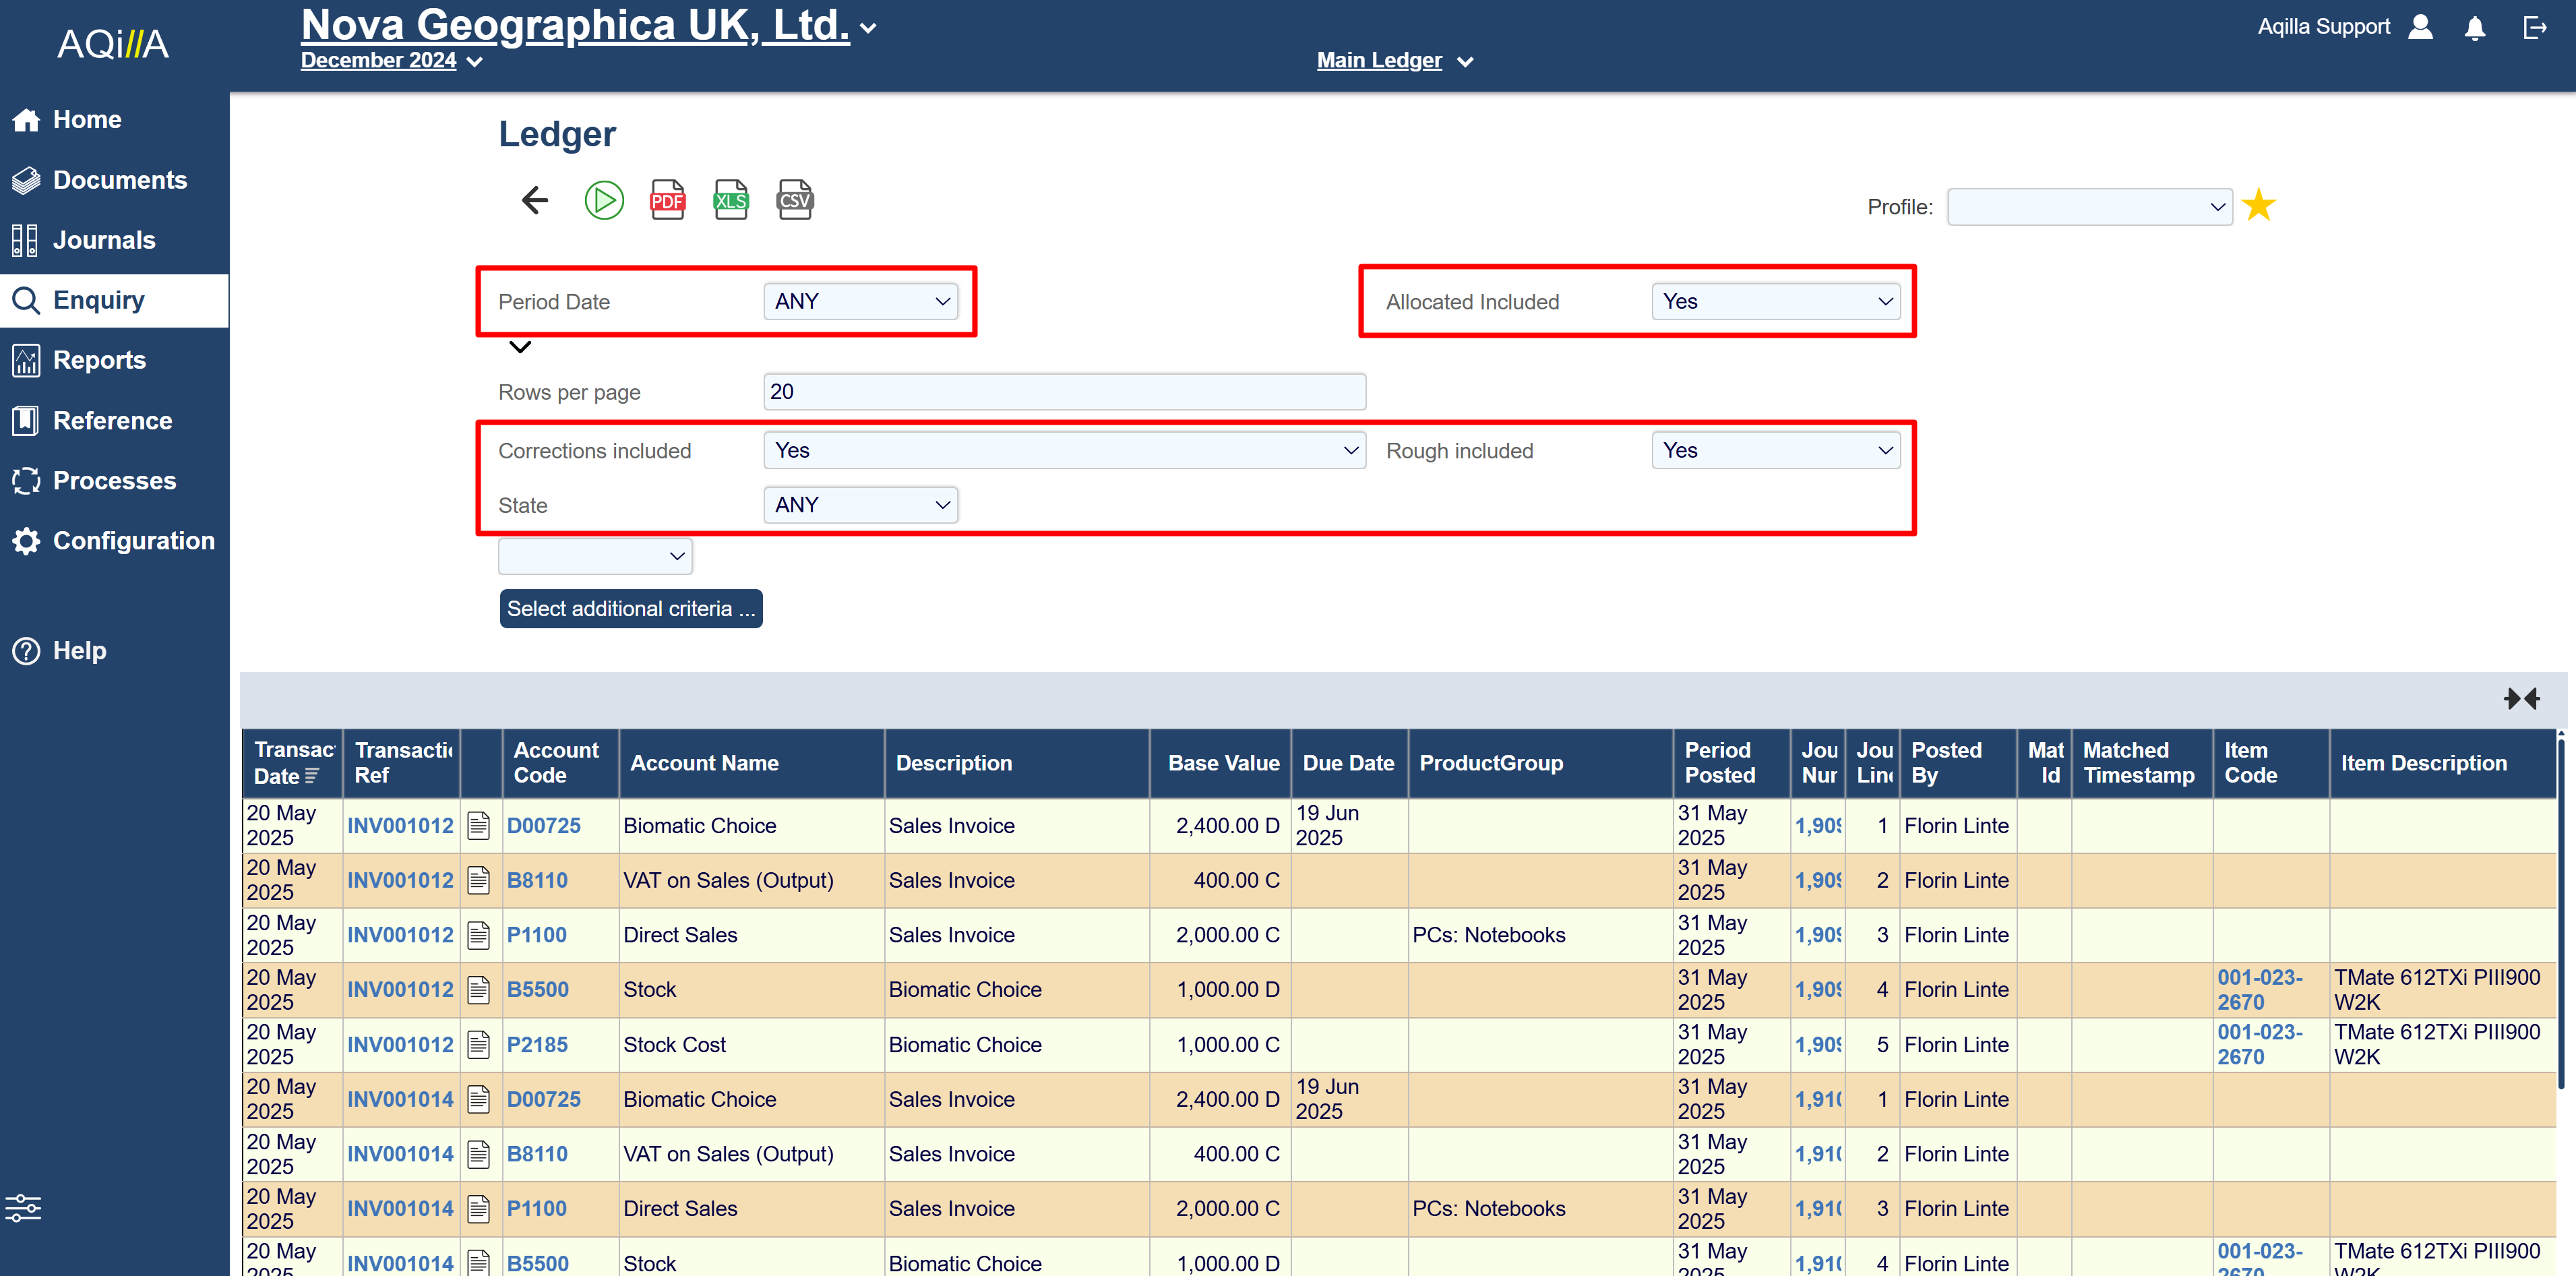Screen dimensions: 2576x1276
Task: Open the Reports sidebar menu
Action: (99, 360)
